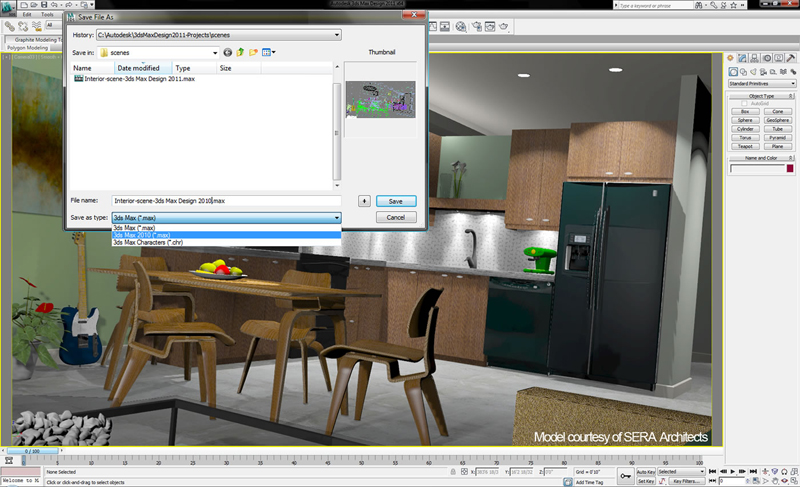Open the Tools menu
Screen dimensions: 800x487
[x=47, y=15]
